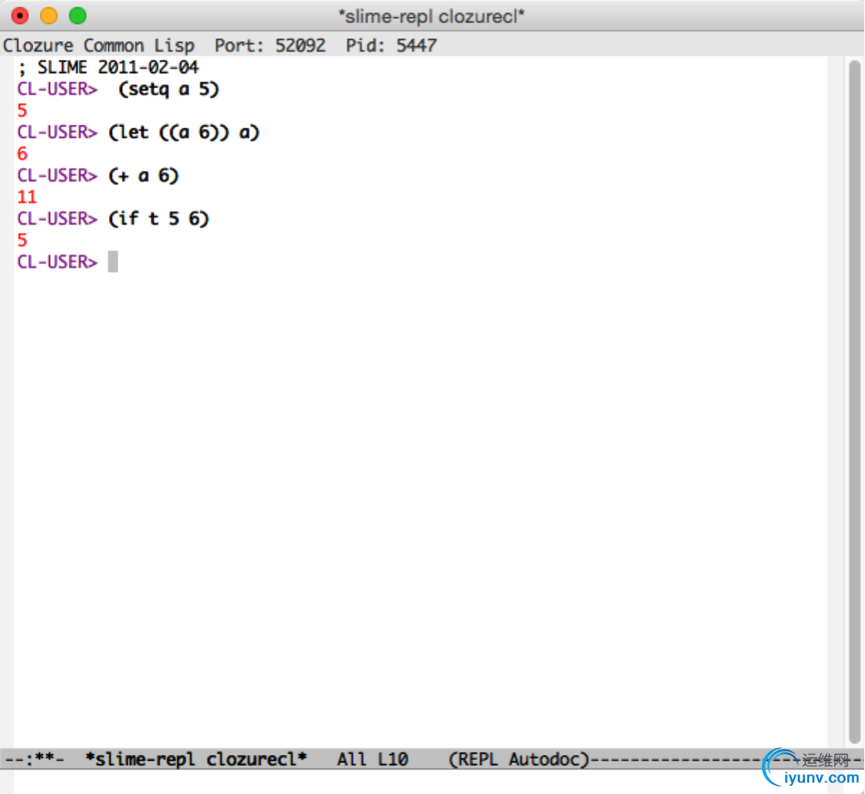Click 'Port: 52092' in header line
Viewport: 865px width, 794px height.
270,45
